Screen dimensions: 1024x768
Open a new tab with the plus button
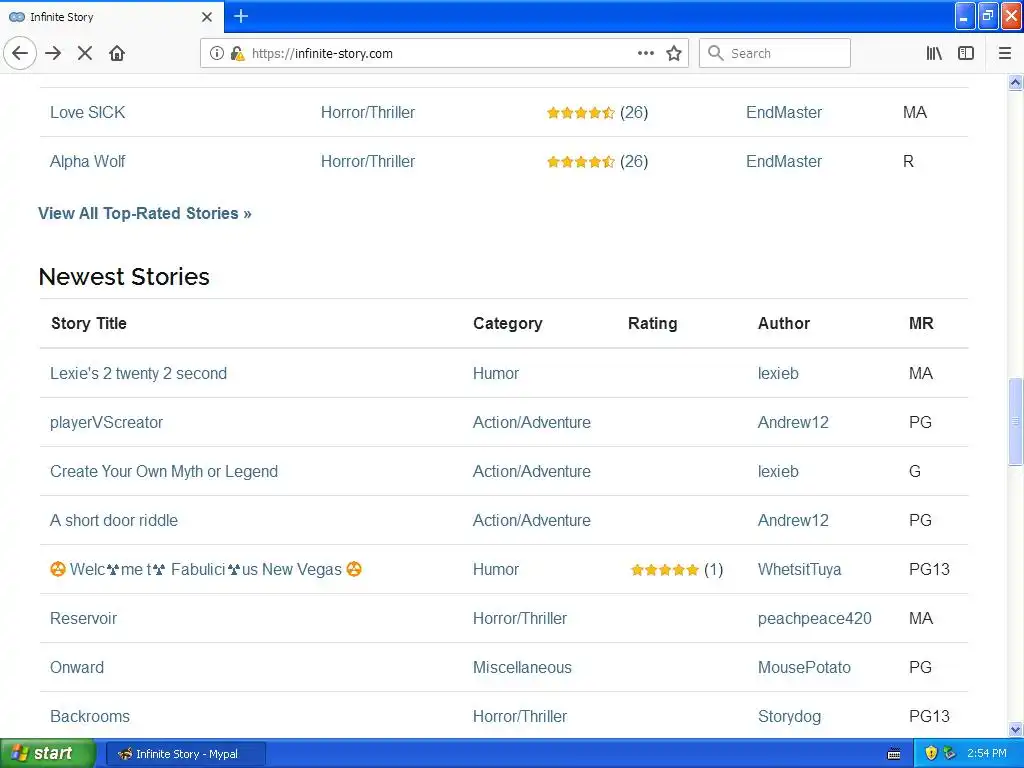[241, 16]
